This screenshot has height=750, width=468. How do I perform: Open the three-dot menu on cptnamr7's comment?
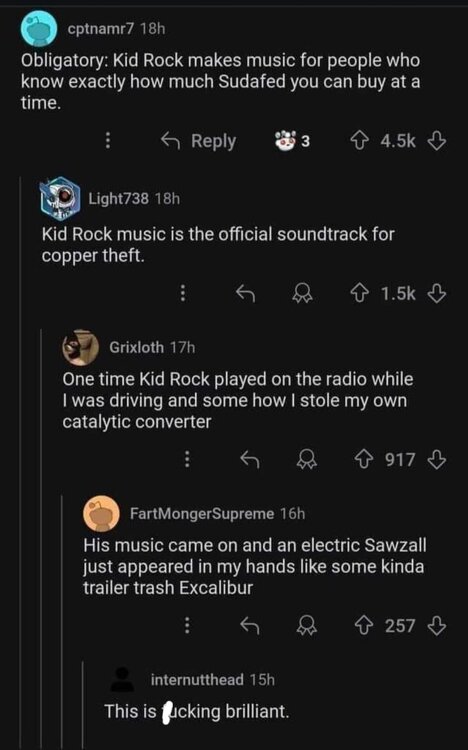pos(108,141)
